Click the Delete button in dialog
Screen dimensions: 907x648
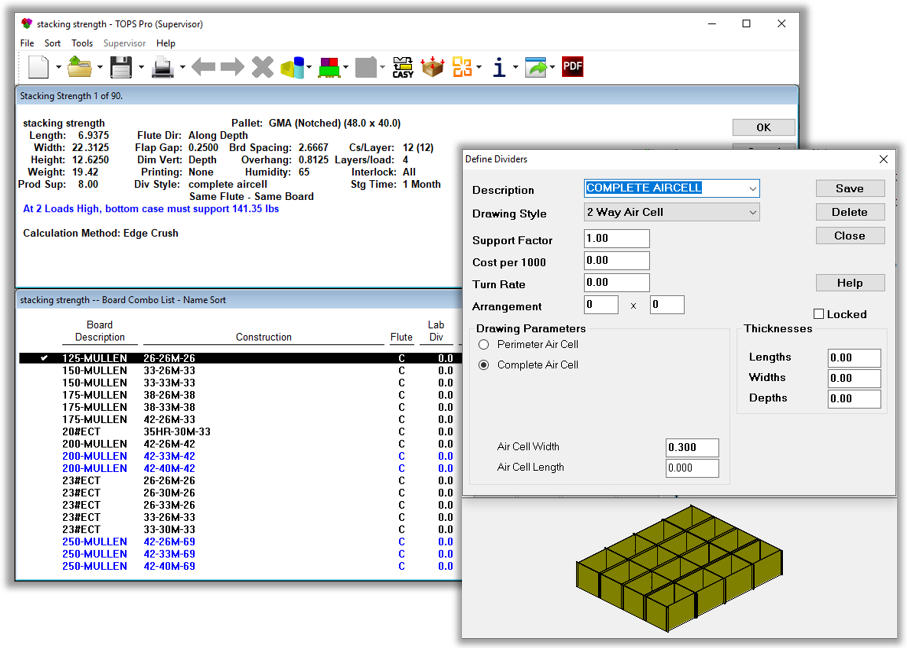[x=849, y=212]
